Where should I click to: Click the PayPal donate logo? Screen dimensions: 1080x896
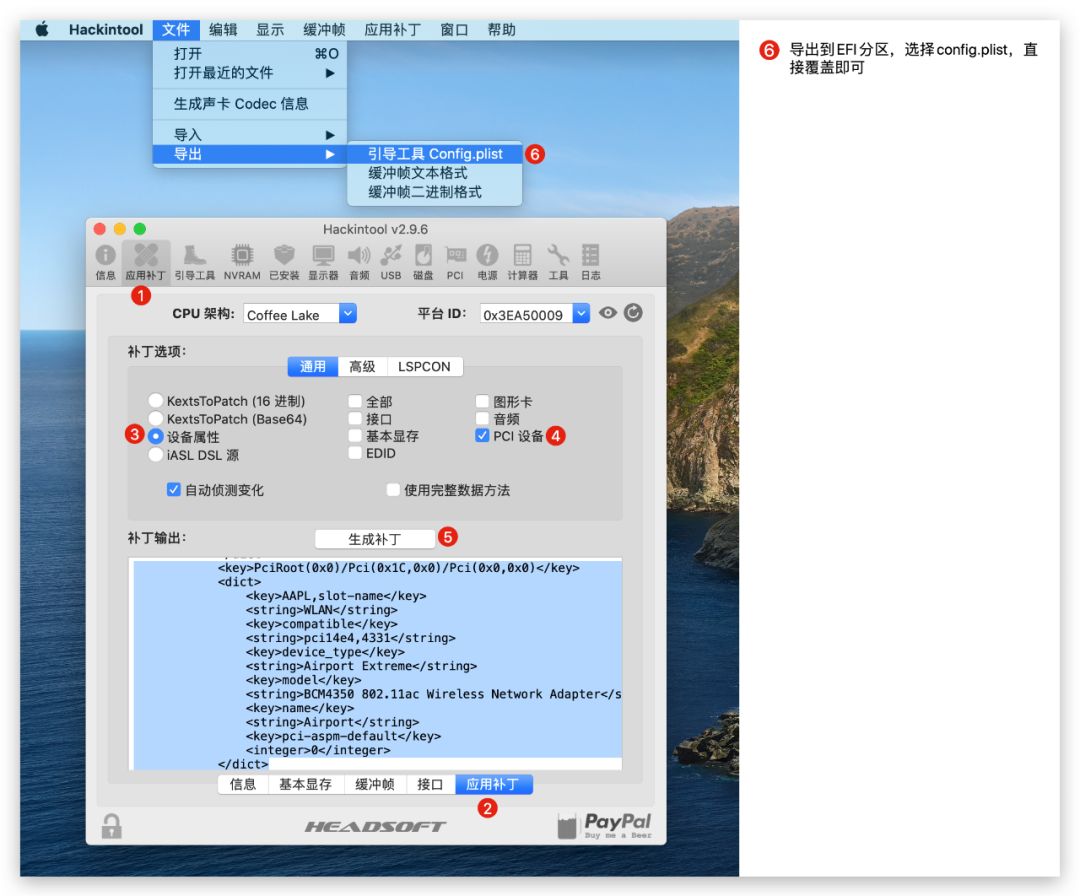click(x=604, y=824)
